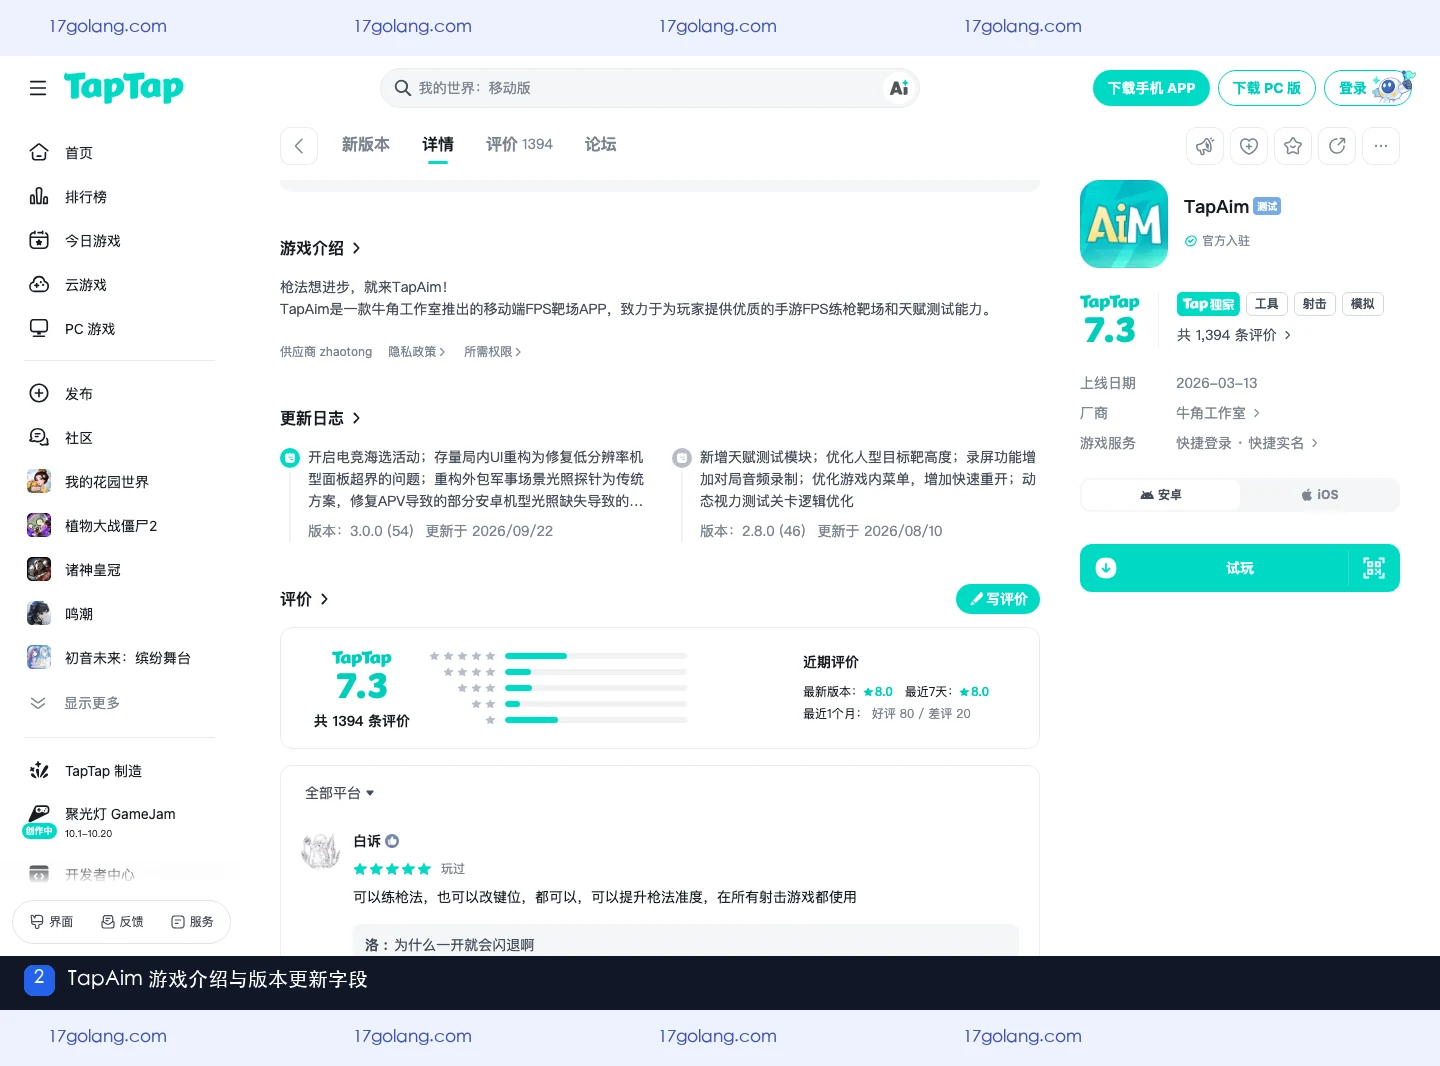The image size is (1440, 1066).
Task: Click the TapAim app icon
Action: 1124,224
